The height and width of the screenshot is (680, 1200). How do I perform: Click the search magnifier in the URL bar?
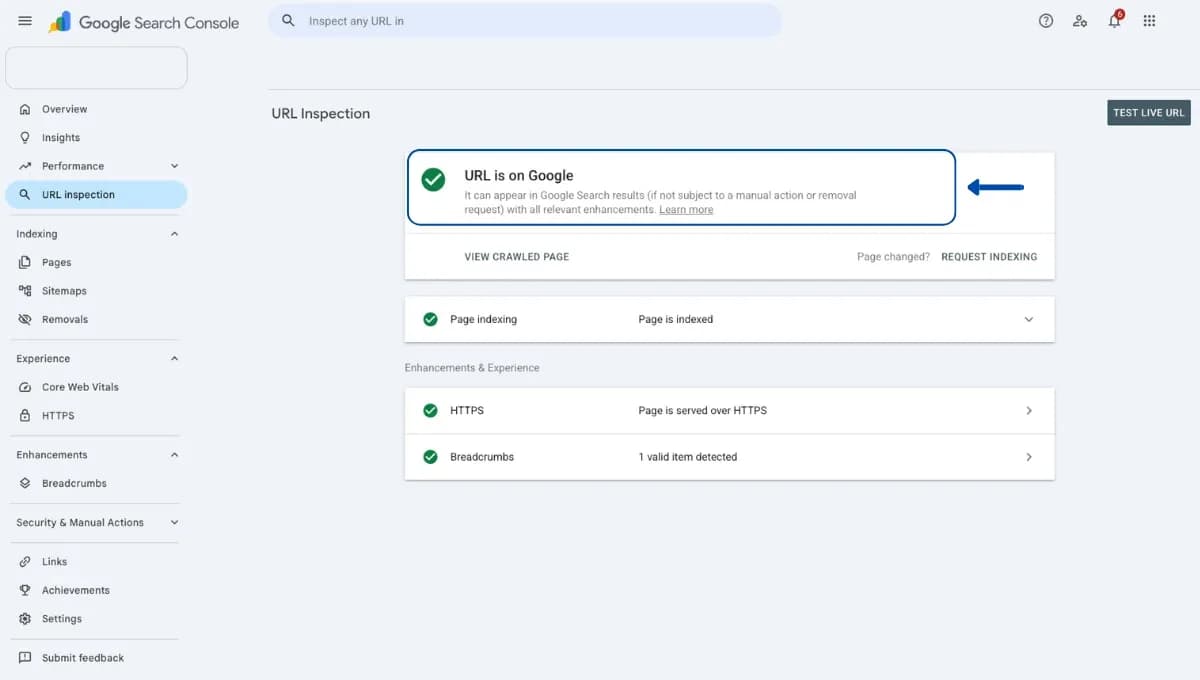coord(288,20)
